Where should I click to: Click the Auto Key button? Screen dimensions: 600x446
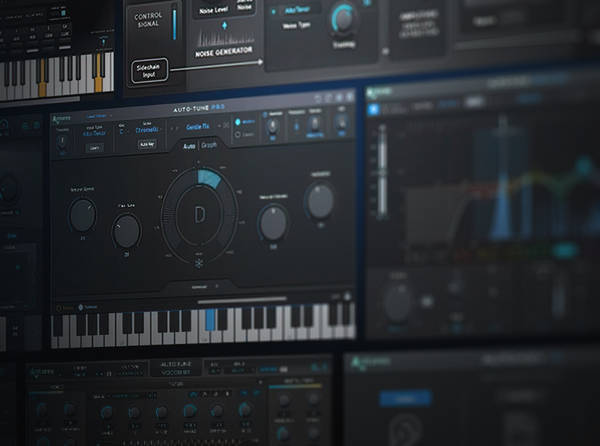point(146,144)
